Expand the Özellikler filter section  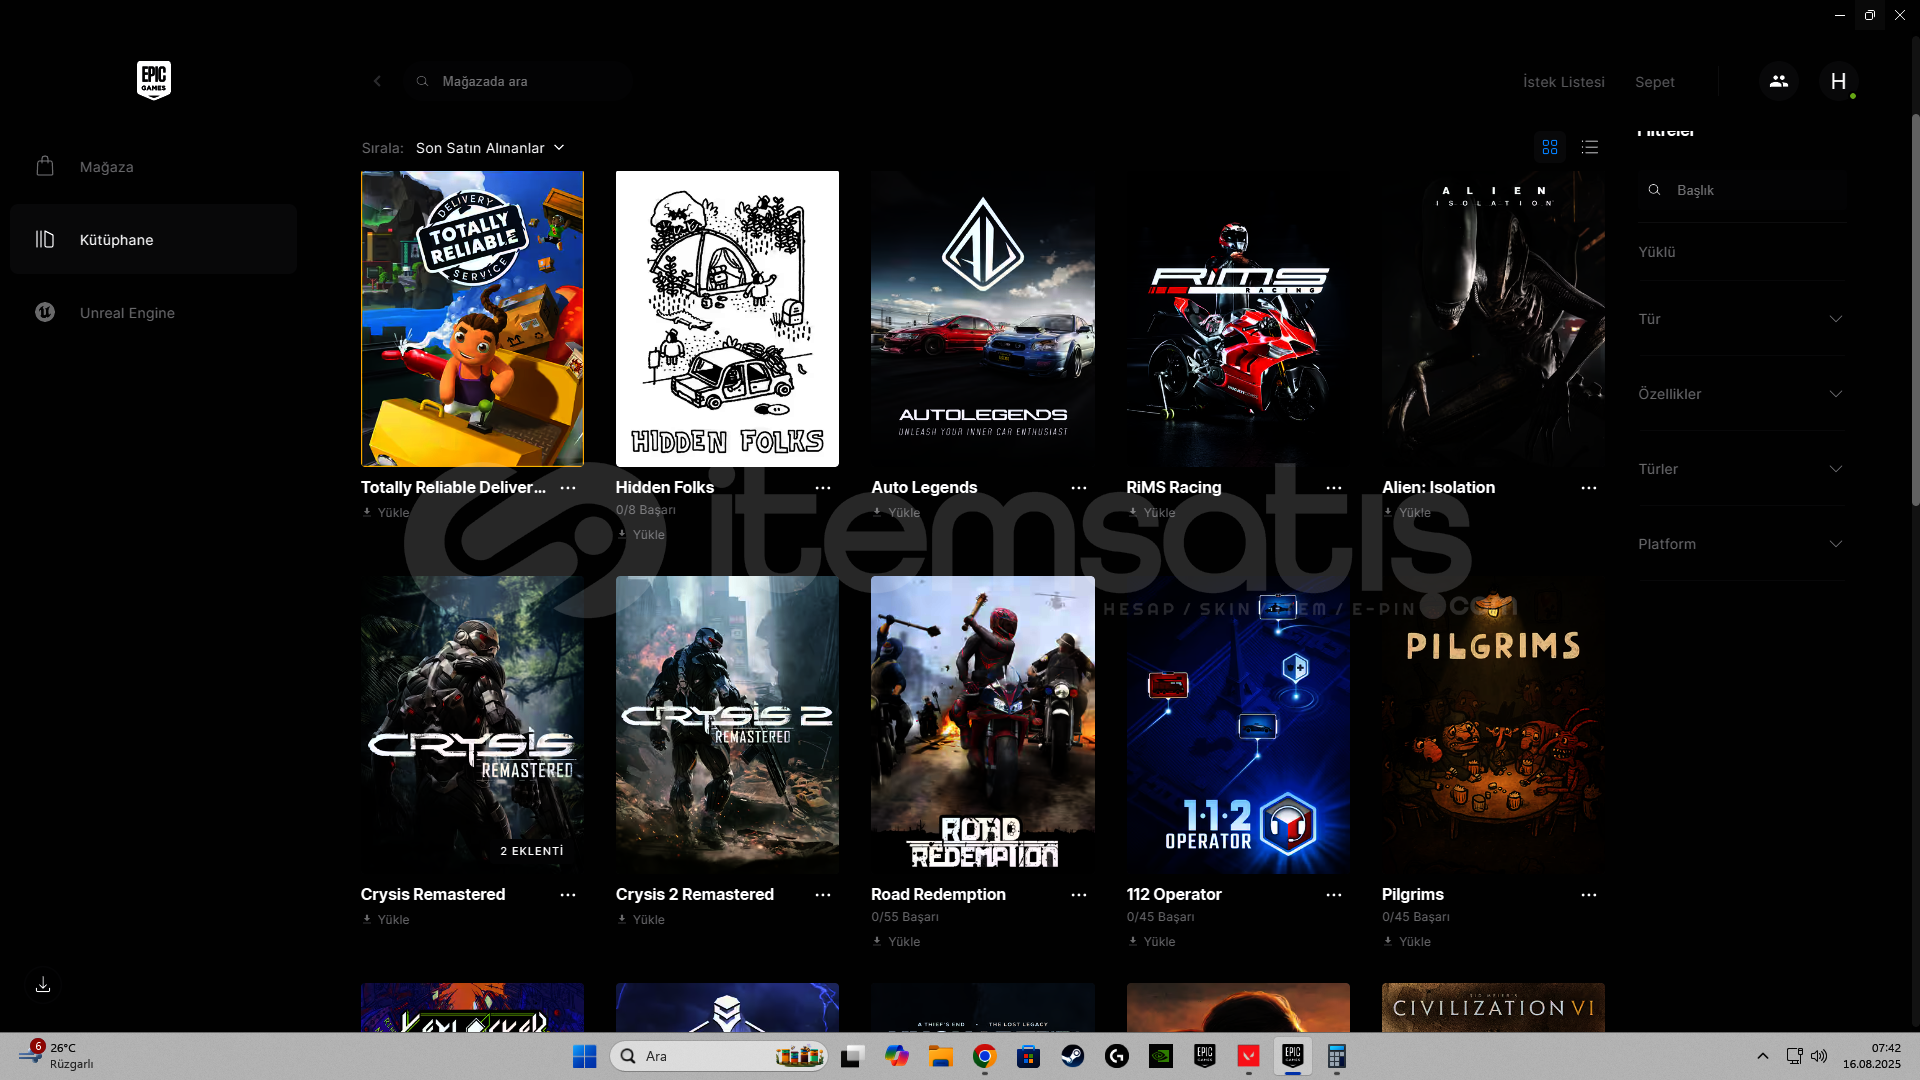(1741, 394)
